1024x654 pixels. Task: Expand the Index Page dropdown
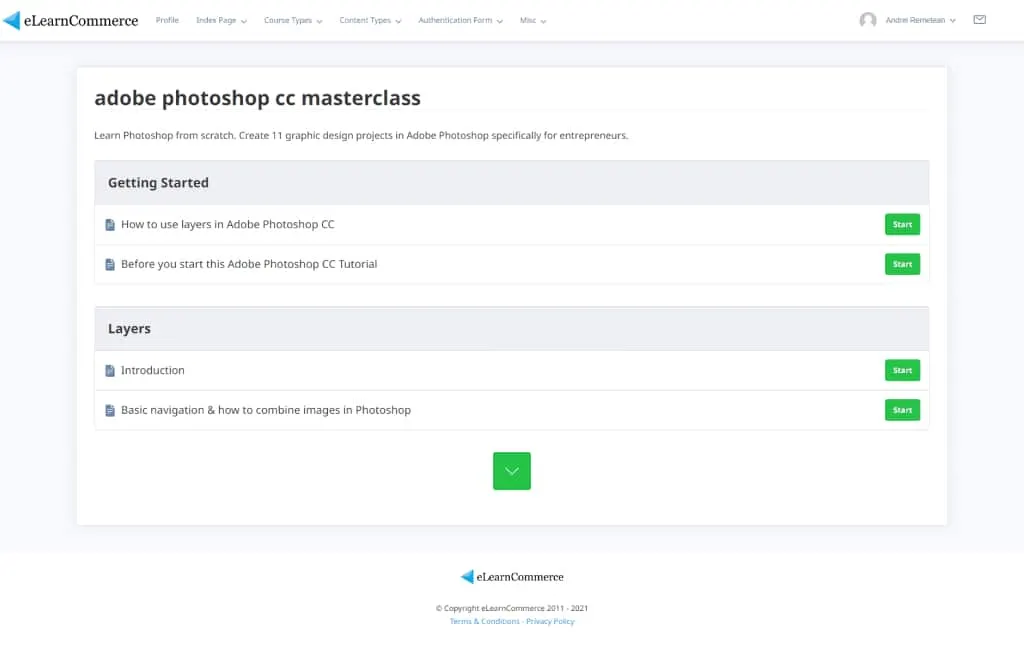pyautogui.click(x=221, y=20)
